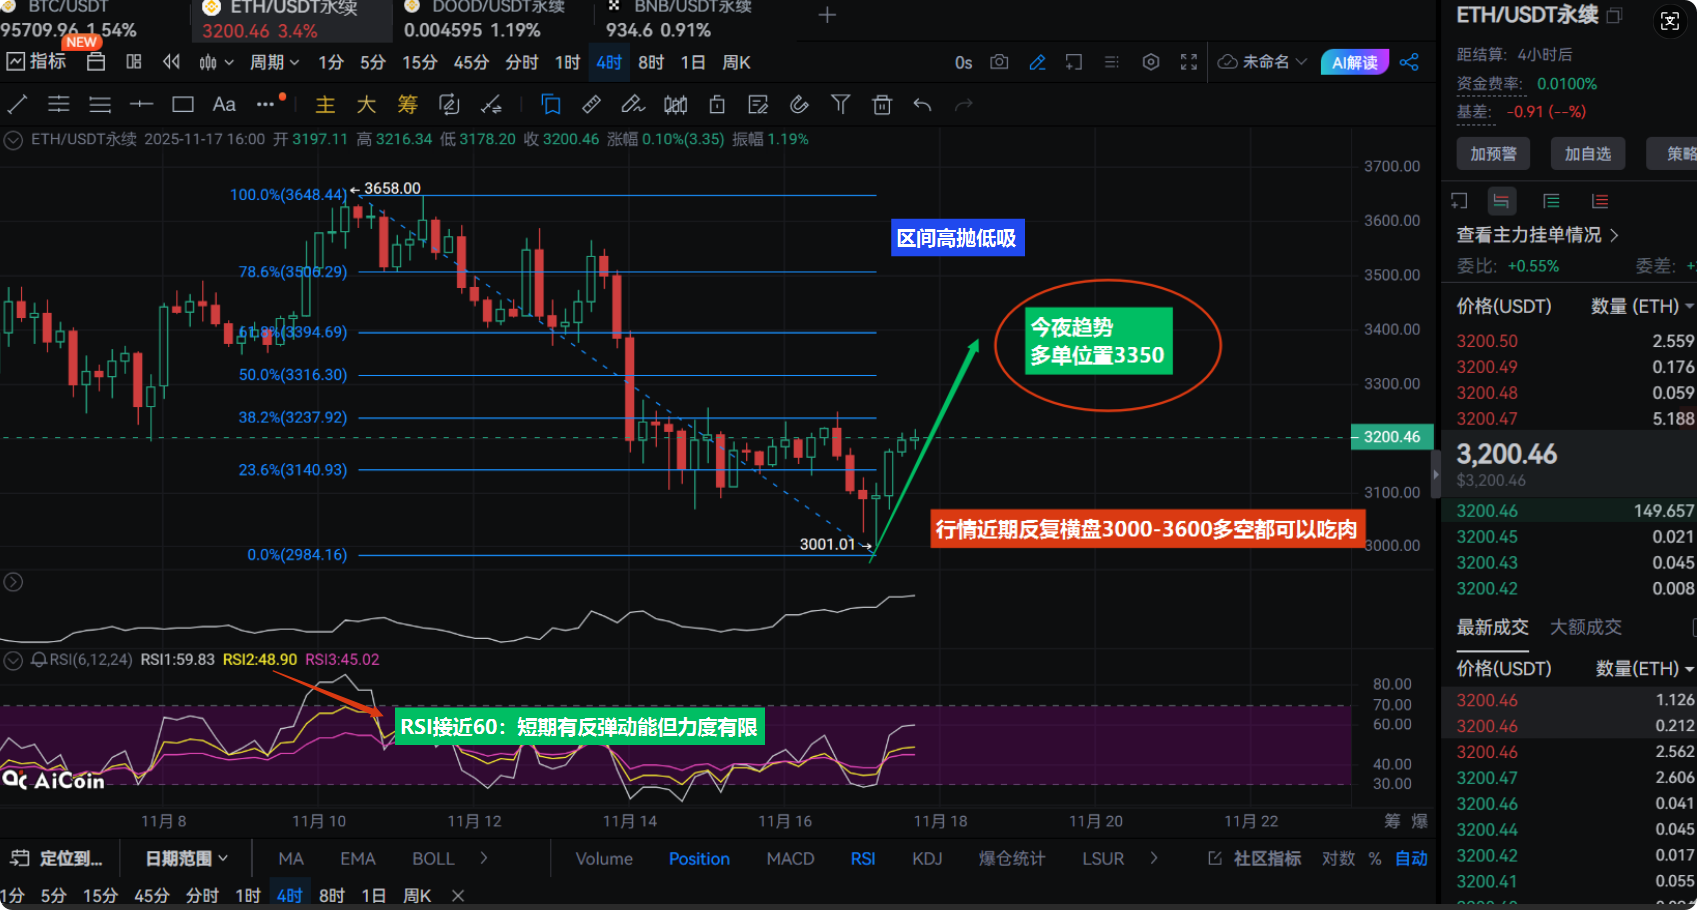Screen dimensions: 1697x910
Task: Open the 日期范围 date range dropdown
Action: click(186, 858)
